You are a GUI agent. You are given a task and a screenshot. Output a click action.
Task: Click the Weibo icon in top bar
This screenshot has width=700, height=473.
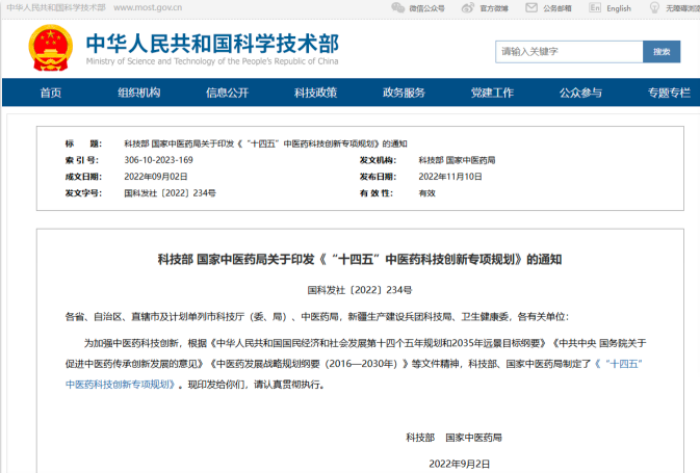click(x=467, y=8)
